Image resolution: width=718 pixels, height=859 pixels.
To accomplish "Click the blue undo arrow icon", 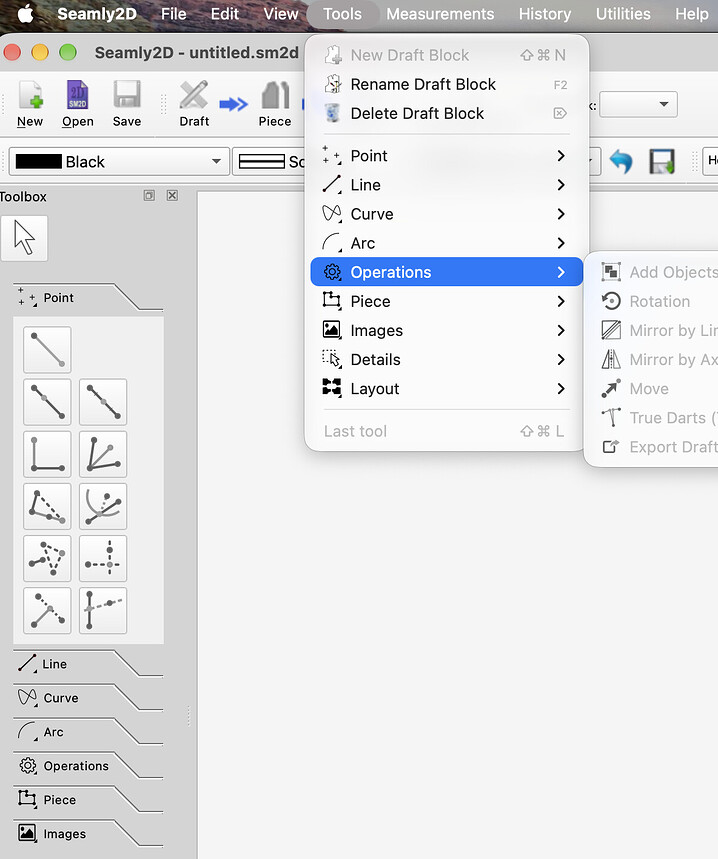I will click(621, 162).
